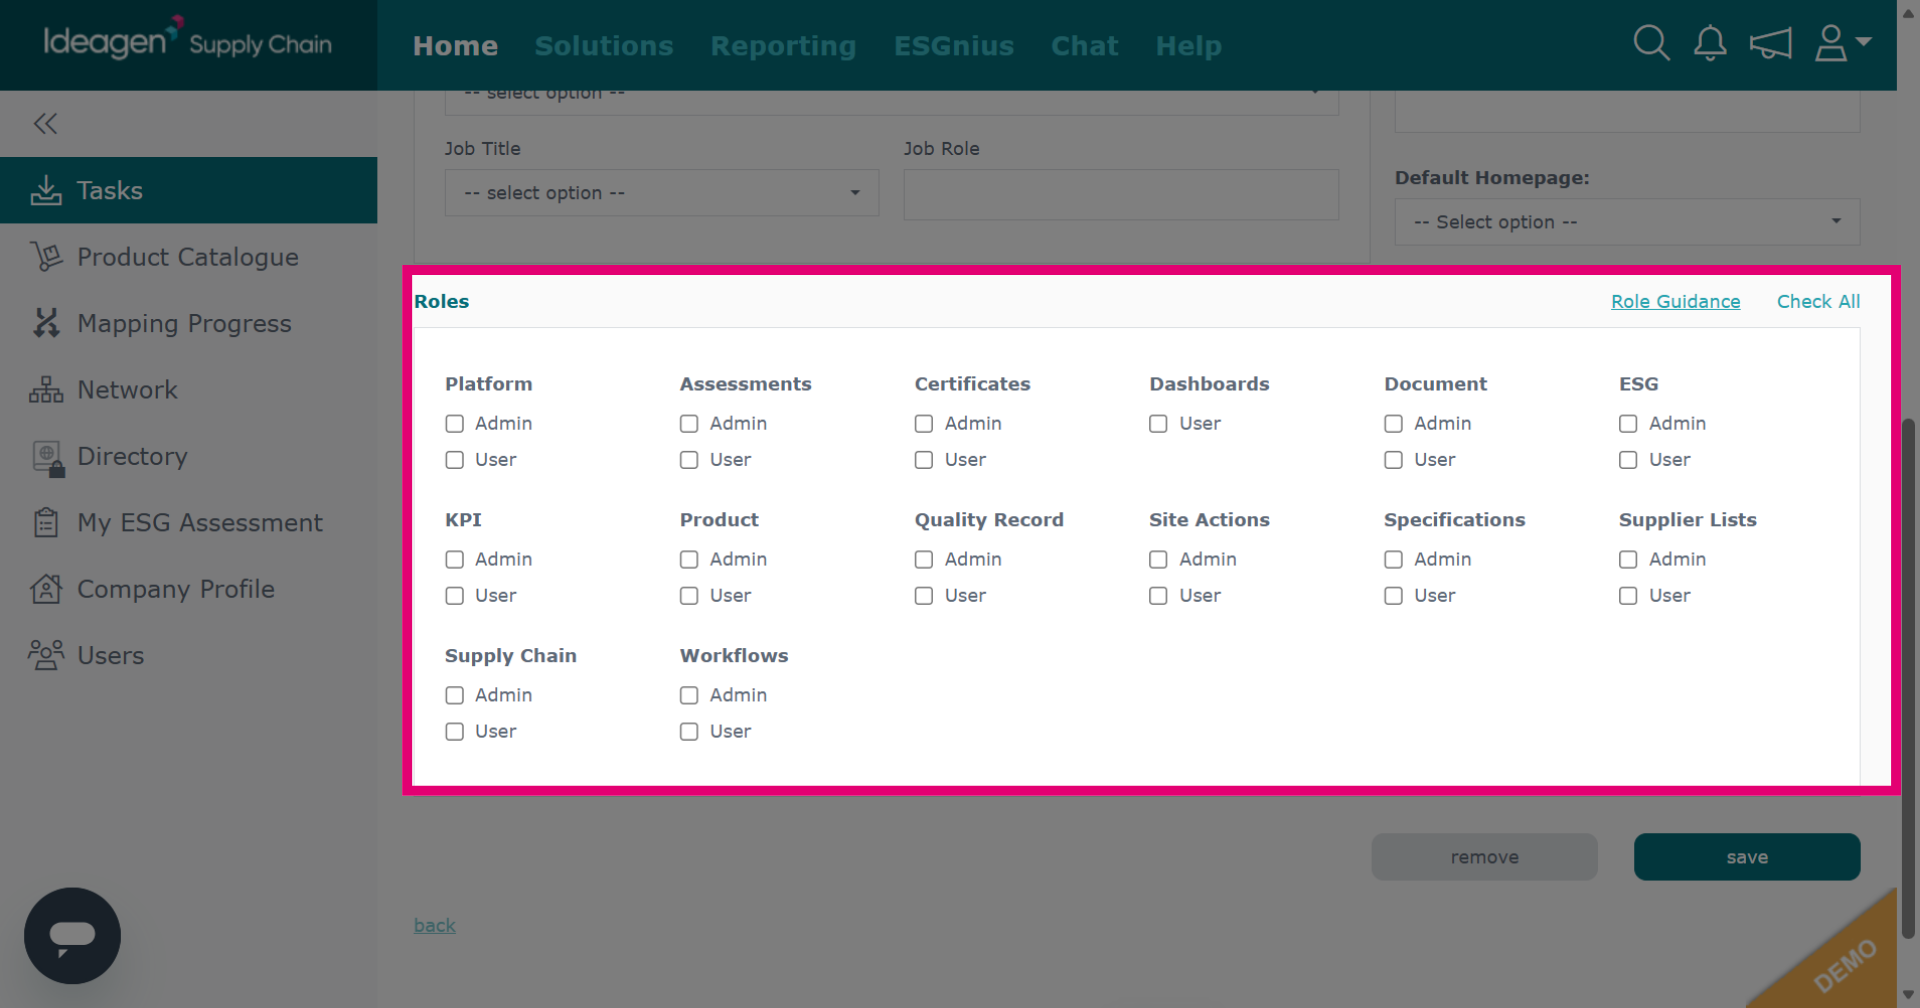Select Product Catalogue in sidebar
This screenshot has width=1920, height=1008.
(x=188, y=257)
